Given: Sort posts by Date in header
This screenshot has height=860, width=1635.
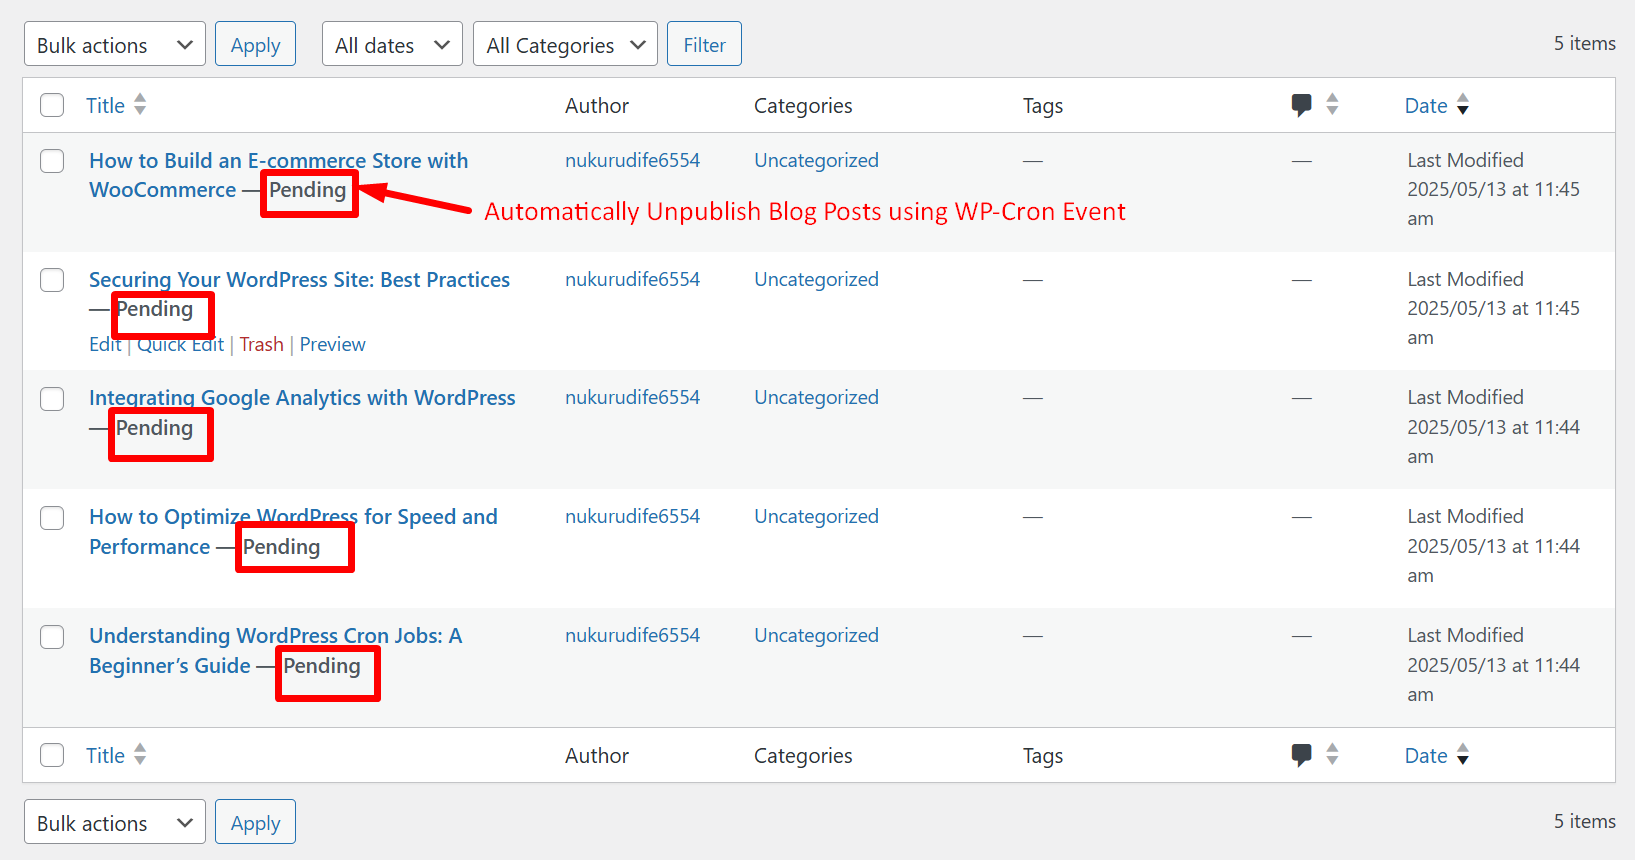Looking at the screenshot, I should (1426, 105).
